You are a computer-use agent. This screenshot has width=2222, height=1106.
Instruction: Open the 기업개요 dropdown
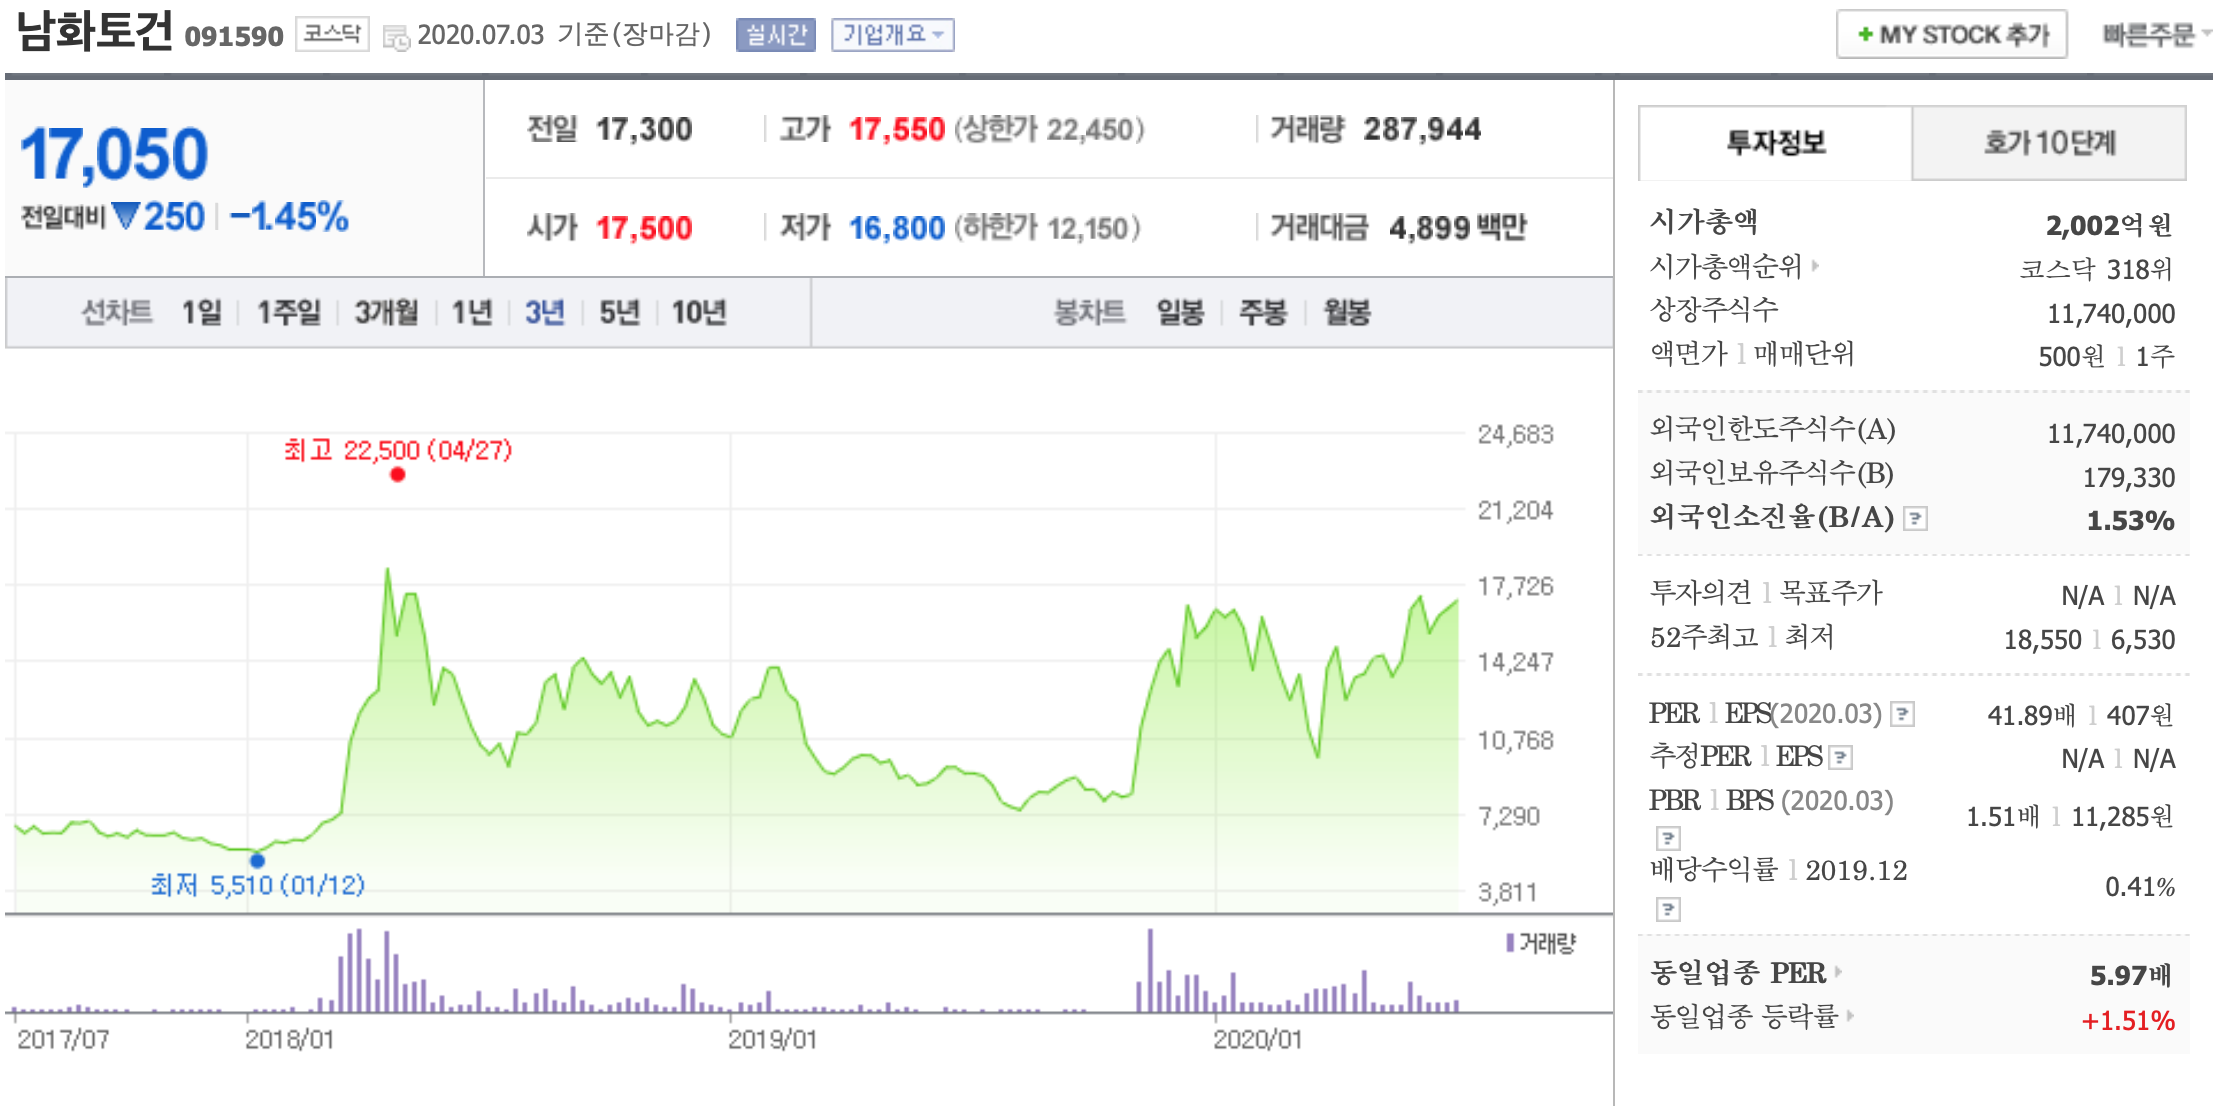point(893,35)
